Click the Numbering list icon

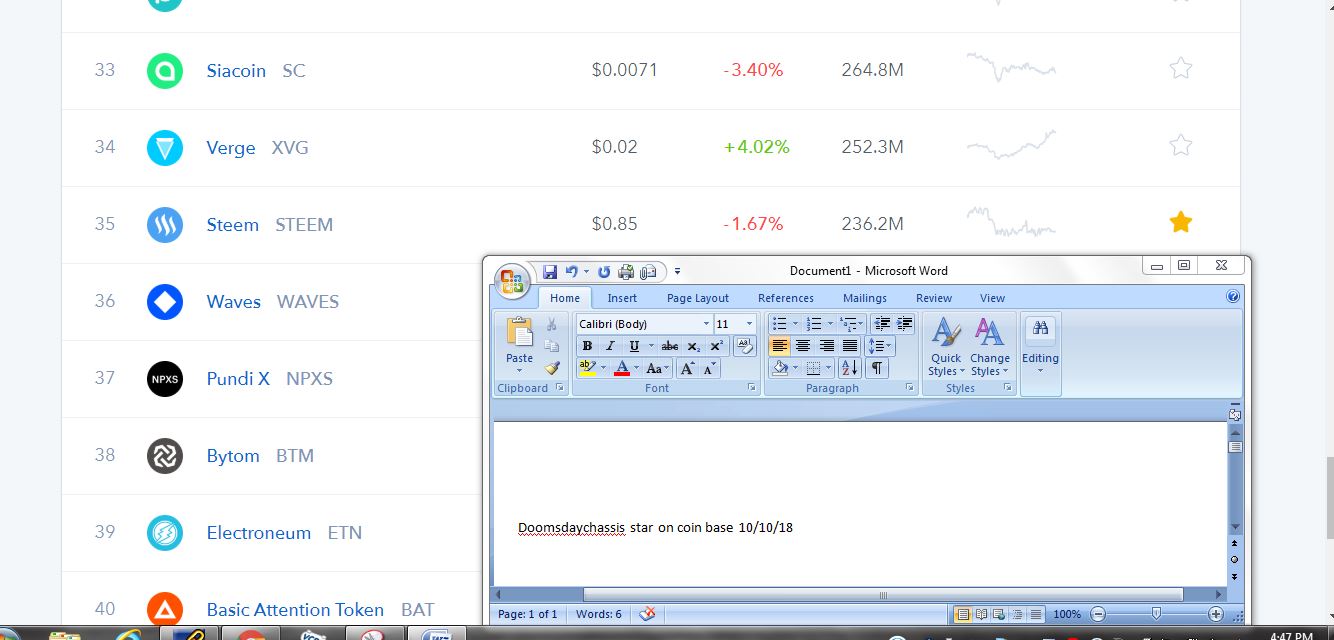tap(814, 324)
